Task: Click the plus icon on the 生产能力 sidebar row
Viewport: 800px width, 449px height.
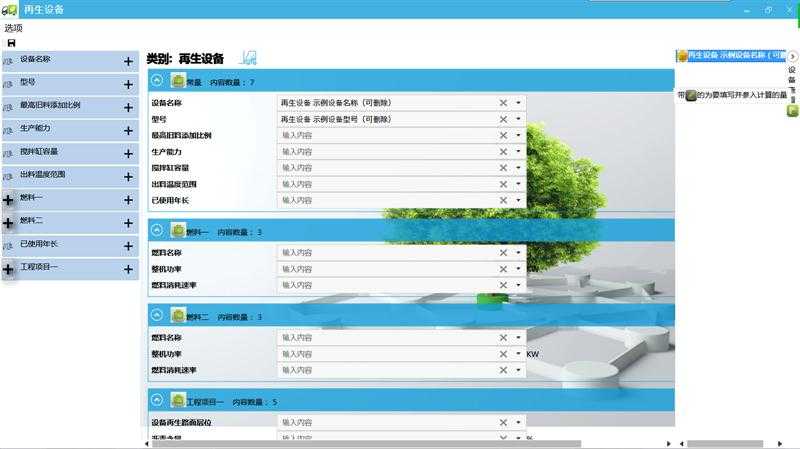Action: click(128, 131)
